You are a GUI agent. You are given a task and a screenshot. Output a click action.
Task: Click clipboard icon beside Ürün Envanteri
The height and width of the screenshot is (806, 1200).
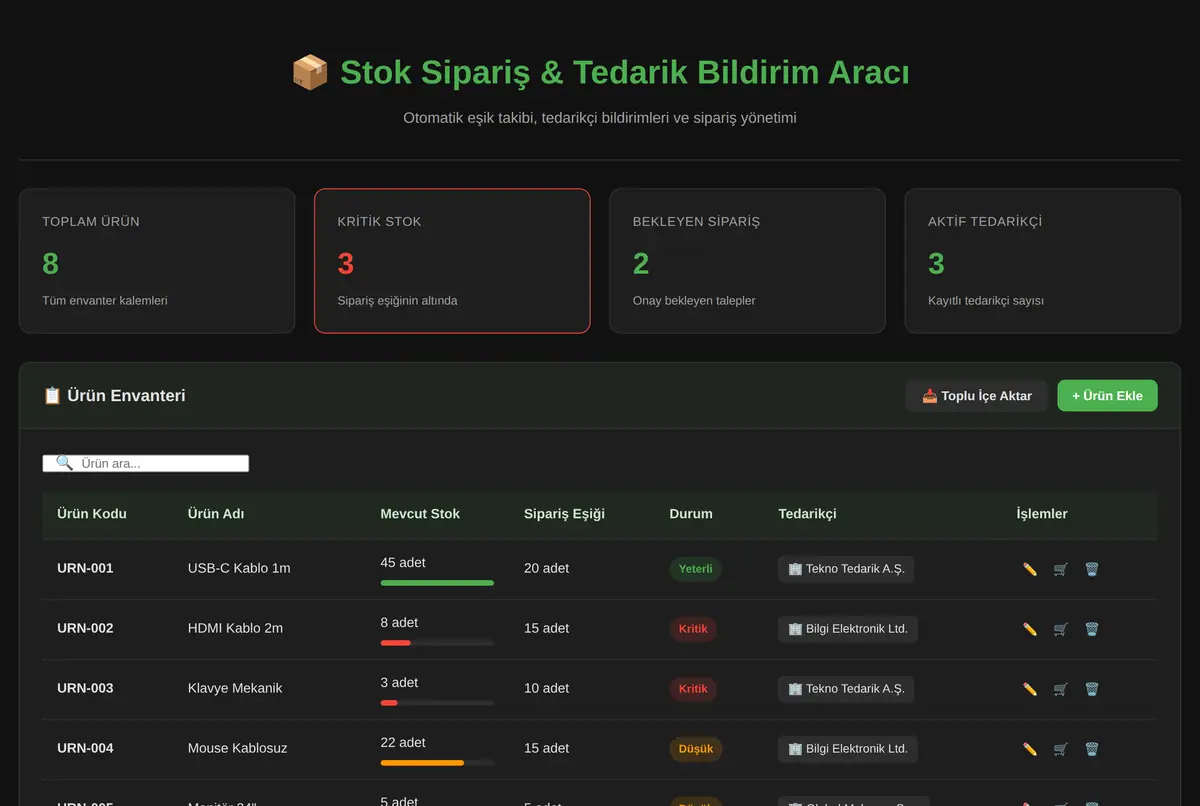pos(52,395)
